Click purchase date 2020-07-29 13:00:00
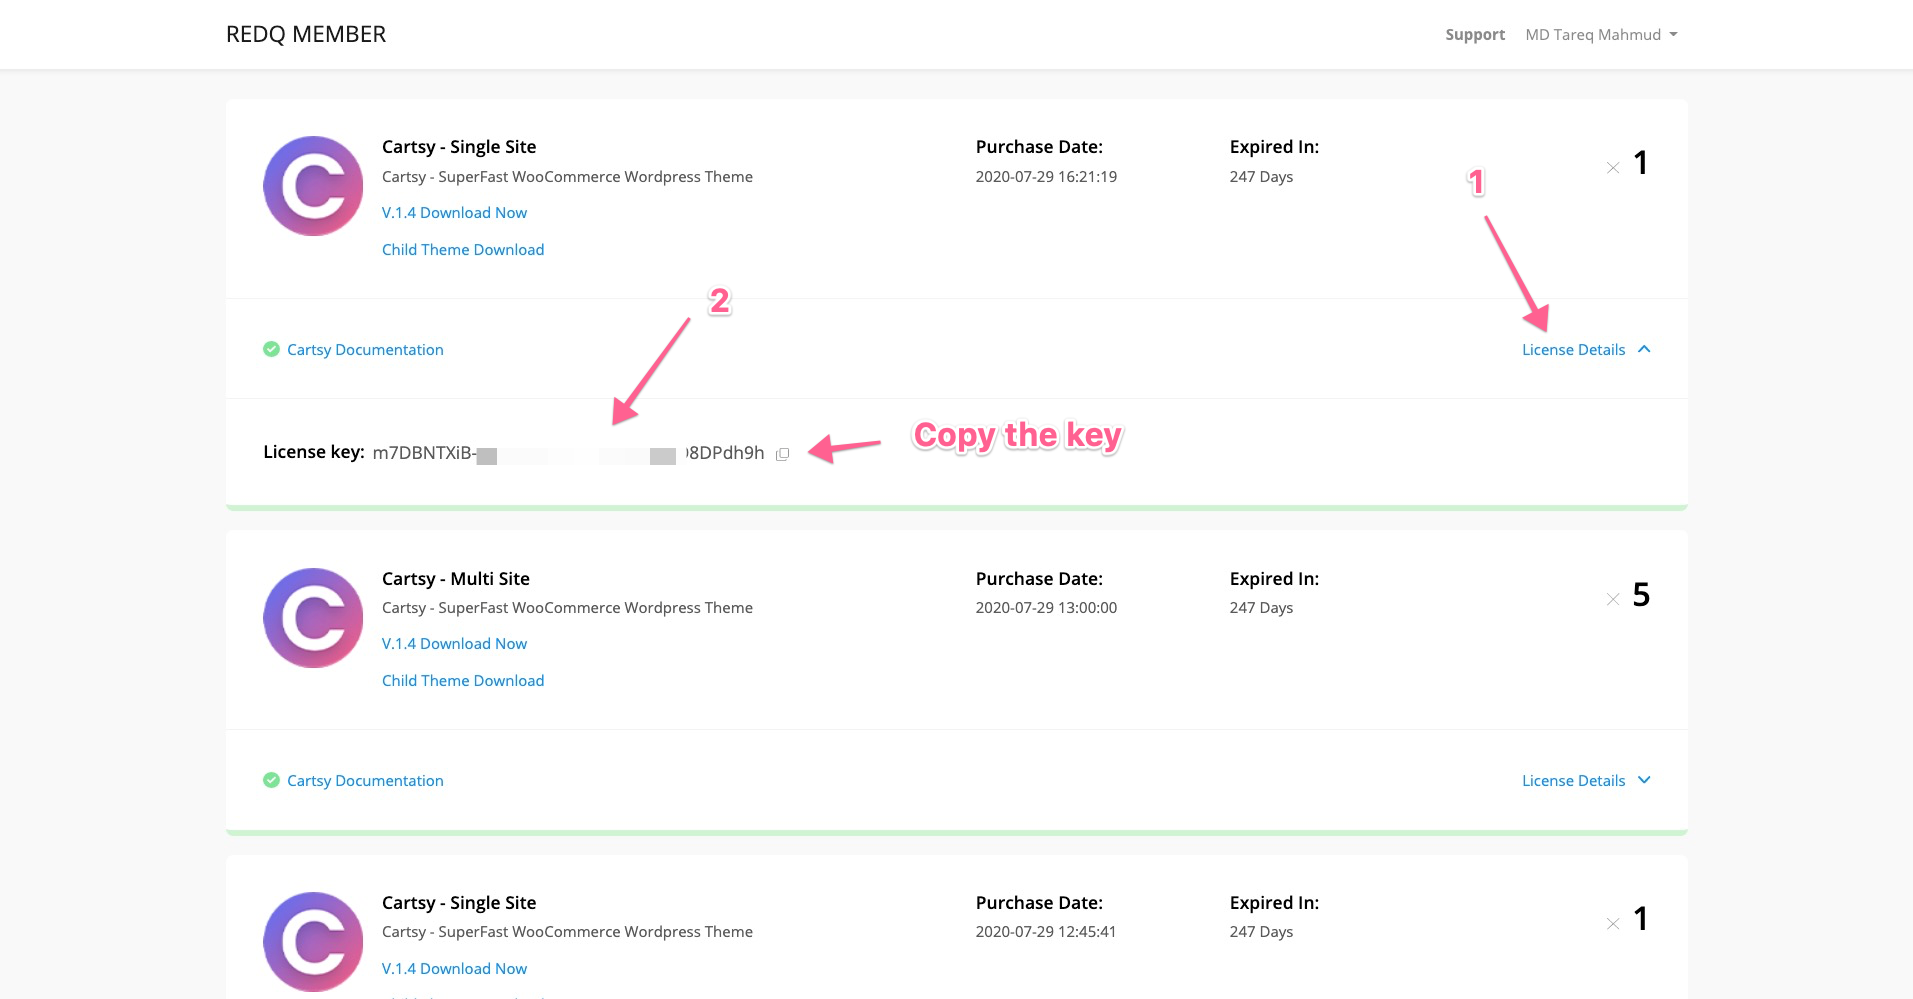The width and height of the screenshot is (1913, 999). tap(1046, 607)
